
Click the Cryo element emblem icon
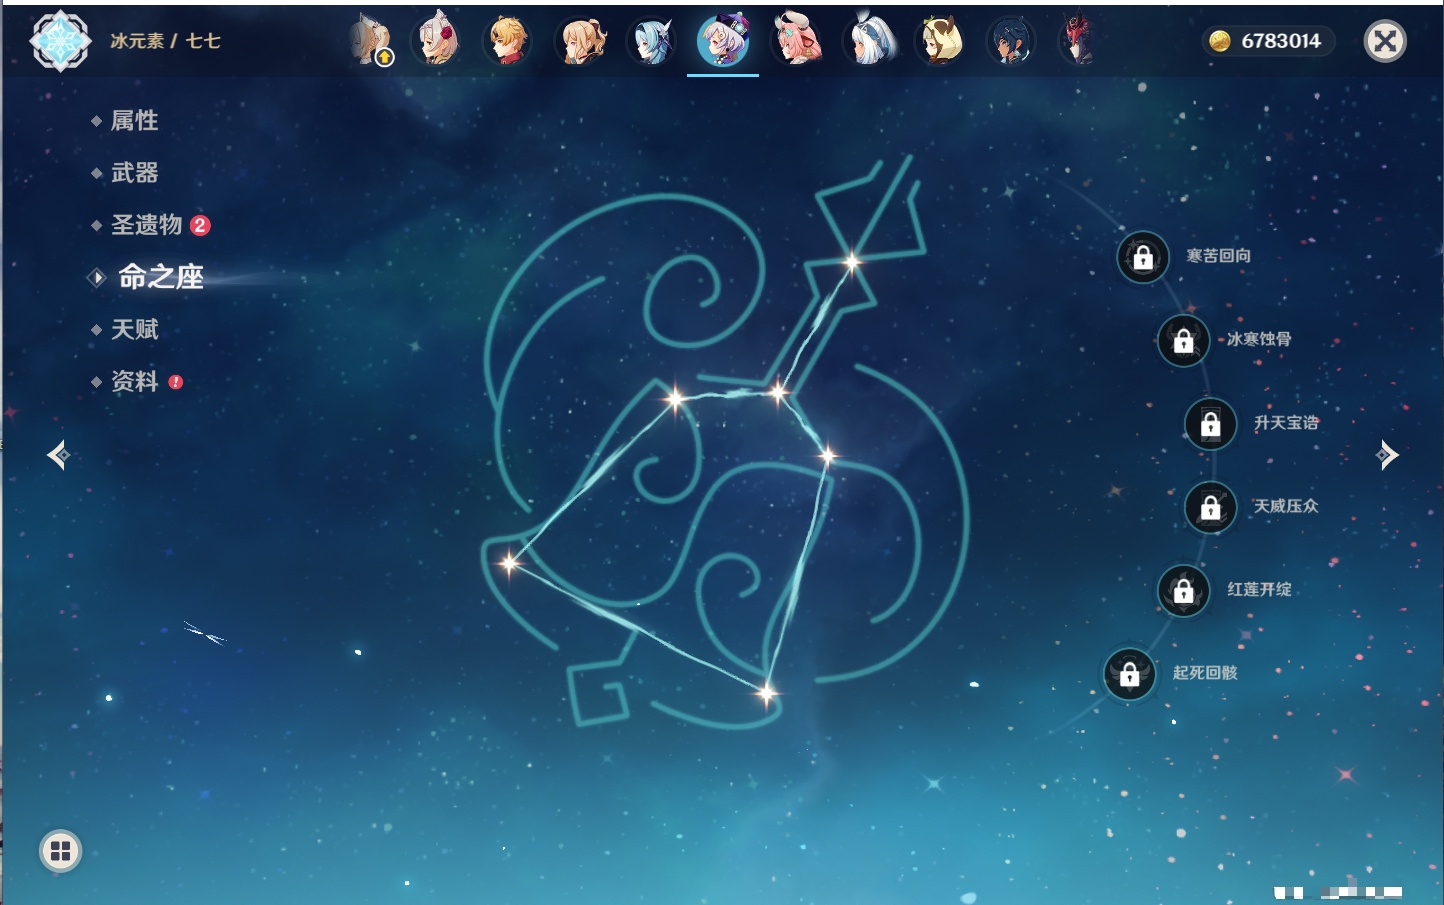[60, 41]
